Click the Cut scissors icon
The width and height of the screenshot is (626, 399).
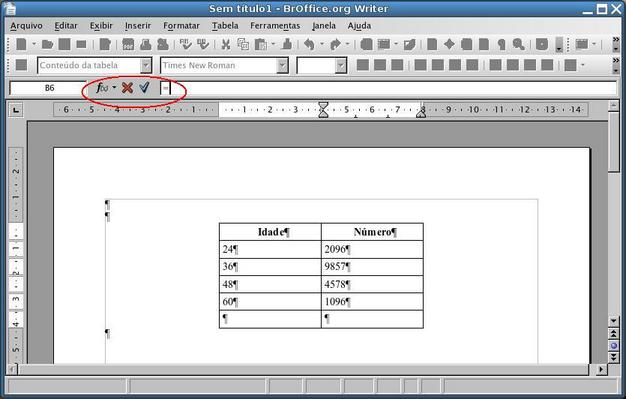226,44
